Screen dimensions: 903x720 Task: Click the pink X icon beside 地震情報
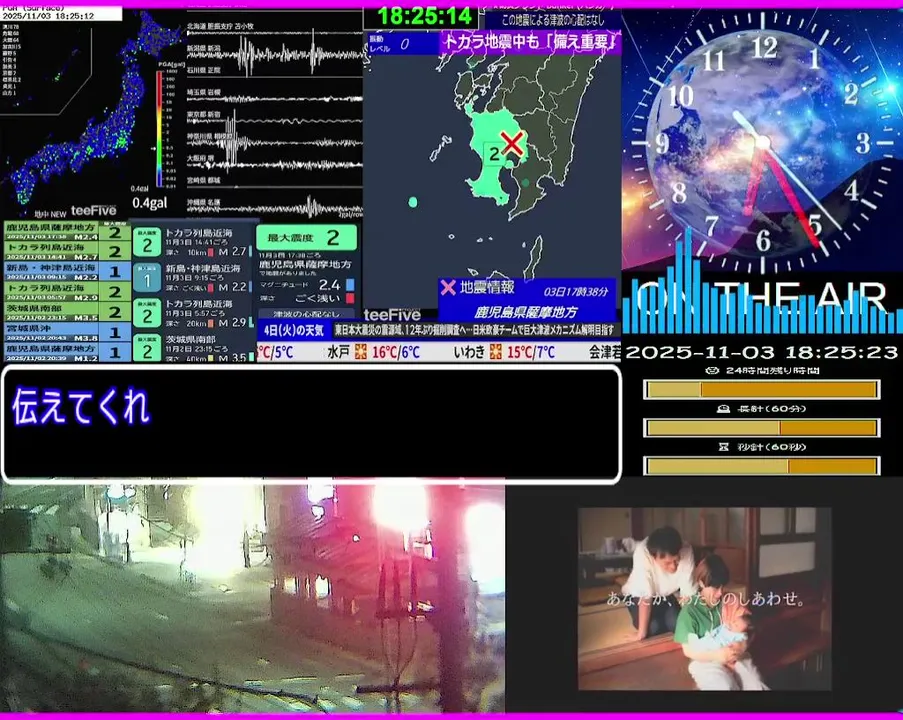[448, 287]
